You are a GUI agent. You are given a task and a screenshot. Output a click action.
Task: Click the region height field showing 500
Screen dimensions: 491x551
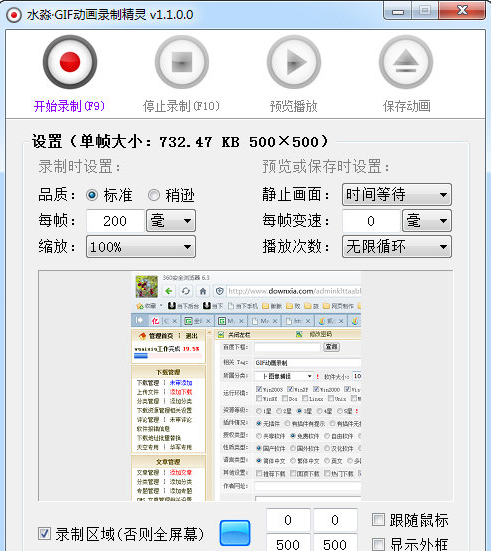(x=335, y=543)
